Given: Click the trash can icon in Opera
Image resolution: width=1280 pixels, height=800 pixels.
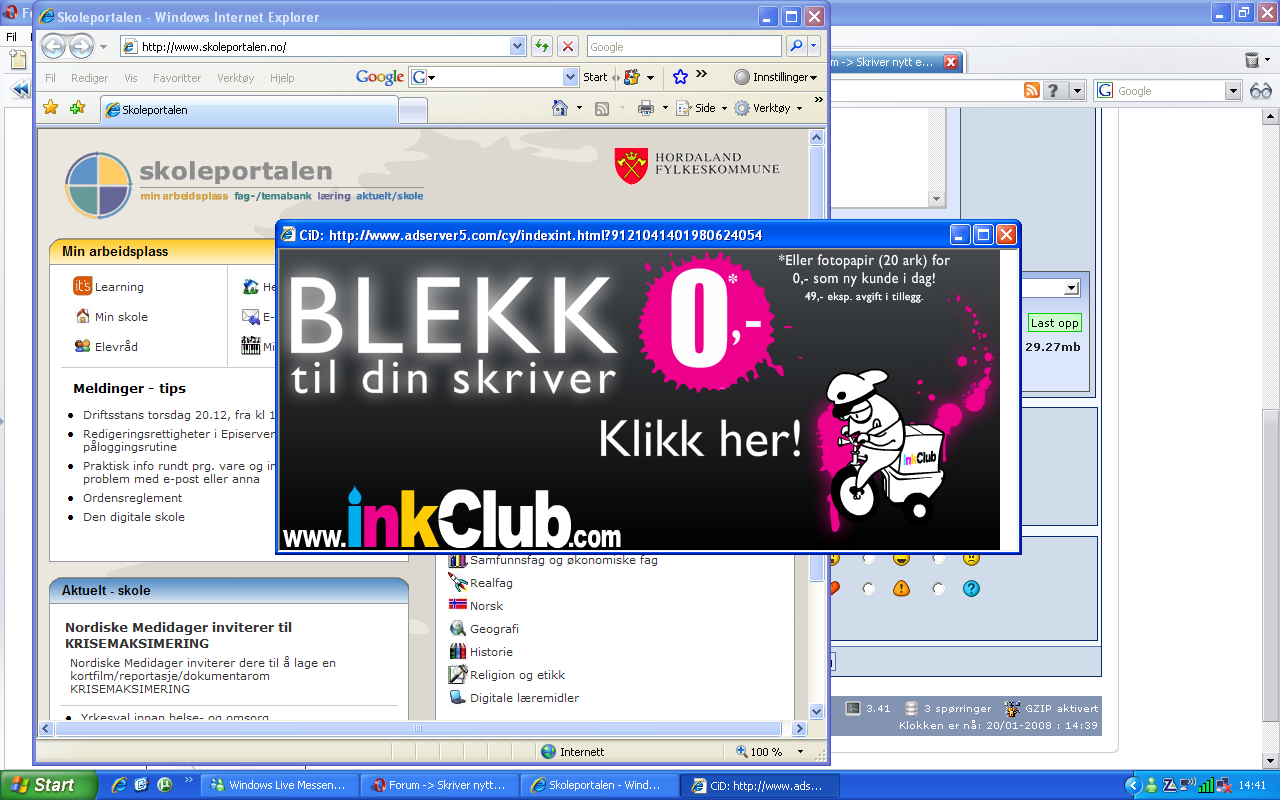Looking at the screenshot, I should tap(1251, 61).
